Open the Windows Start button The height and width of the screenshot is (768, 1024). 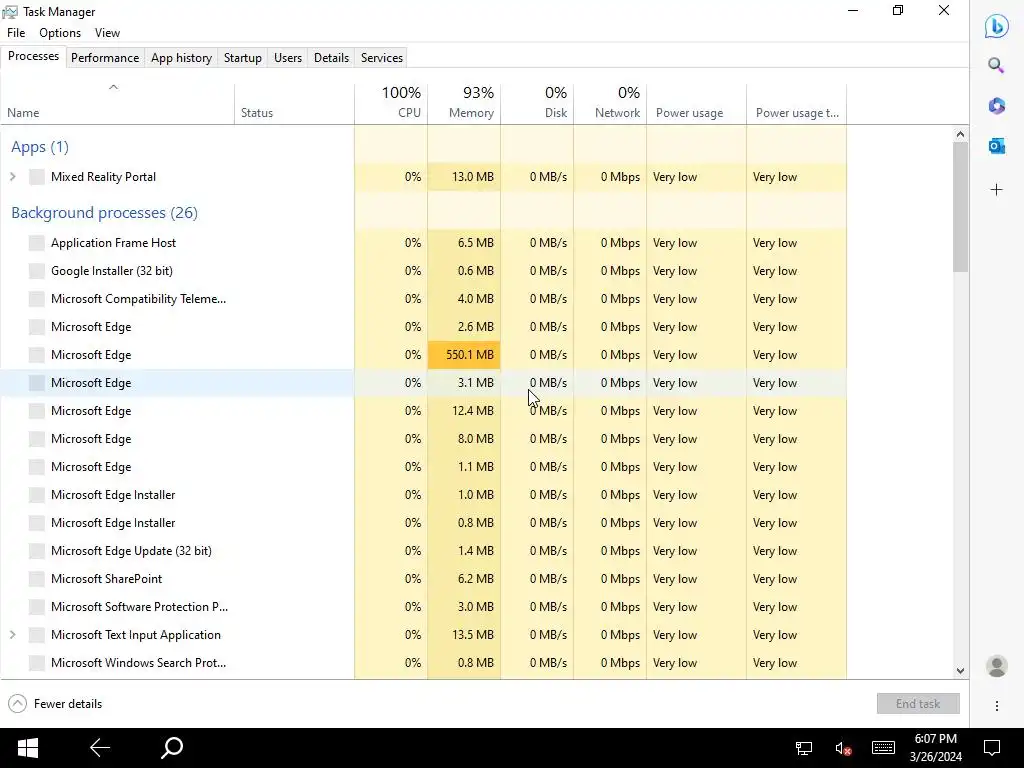(x=27, y=748)
